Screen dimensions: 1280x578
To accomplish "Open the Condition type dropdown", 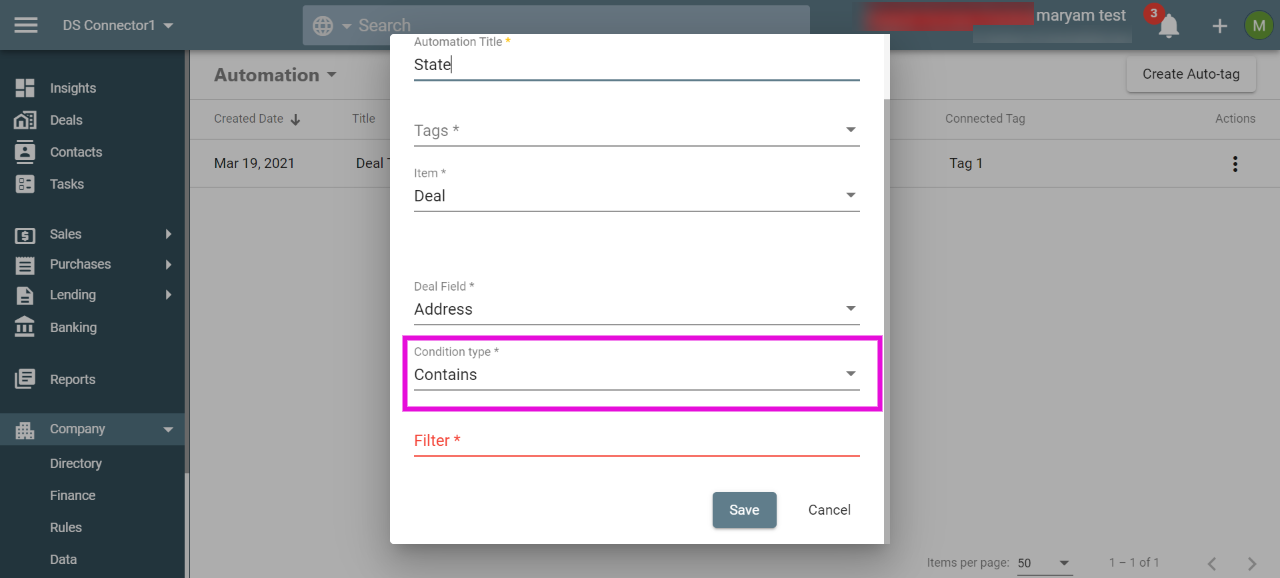I will 637,368.
